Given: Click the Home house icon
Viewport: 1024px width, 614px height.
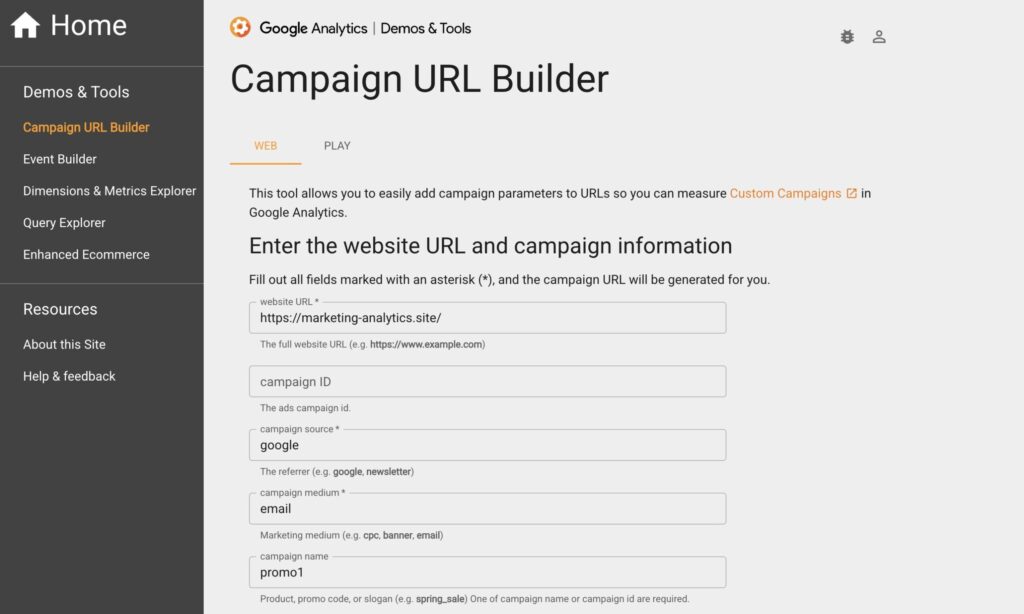Looking at the screenshot, I should coord(25,25).
